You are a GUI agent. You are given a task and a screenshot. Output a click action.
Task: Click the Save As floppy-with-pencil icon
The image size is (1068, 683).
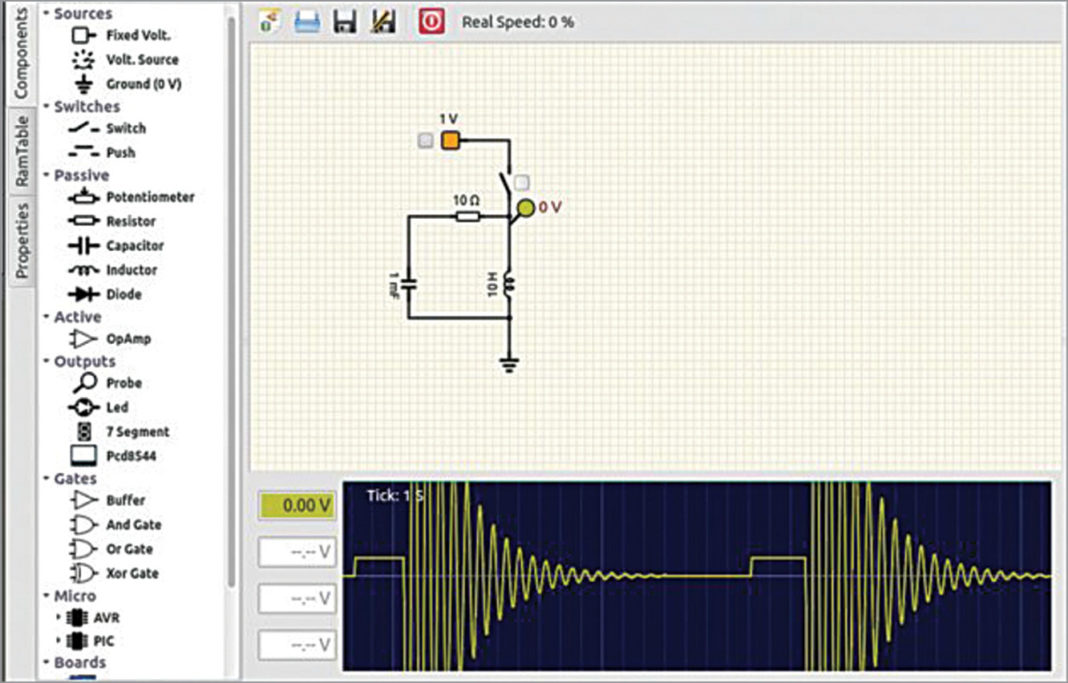click(382, 21)
